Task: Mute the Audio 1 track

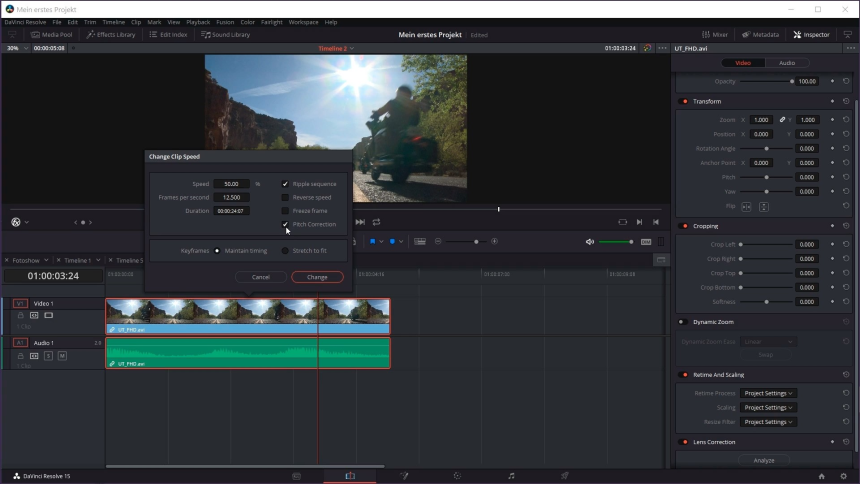Action: click(x=62, y=356)
